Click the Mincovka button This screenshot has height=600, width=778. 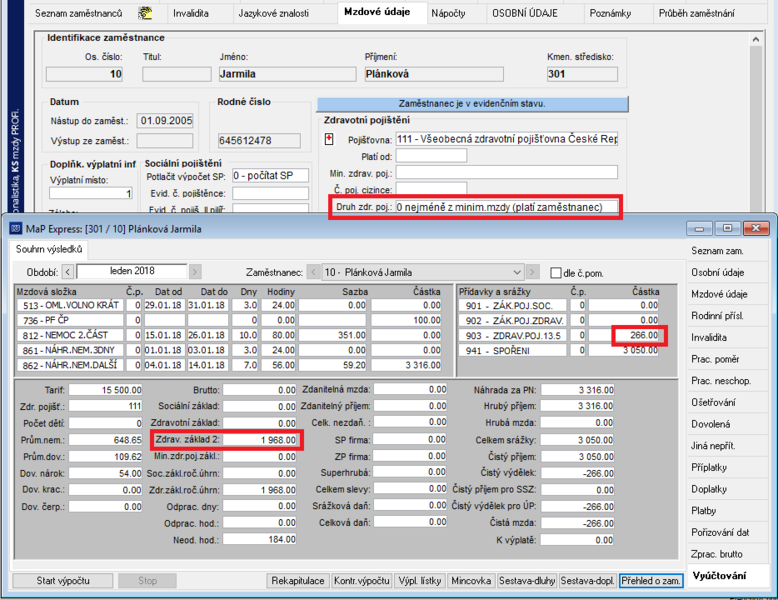pos(471,581)
